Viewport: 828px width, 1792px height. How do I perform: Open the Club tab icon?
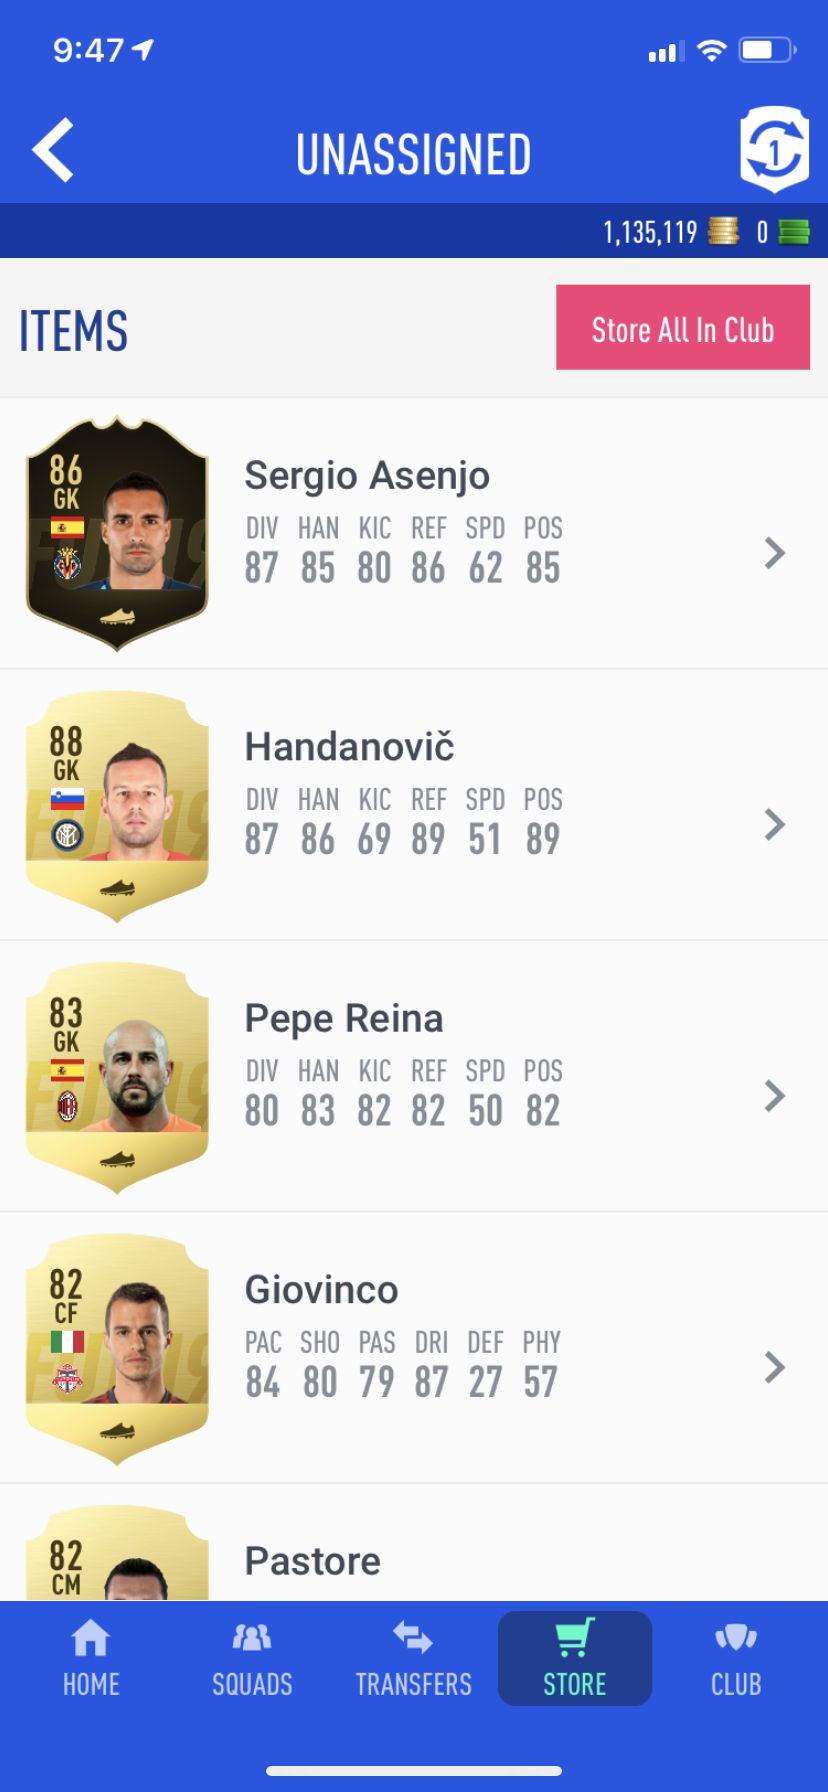(736, 1659)
